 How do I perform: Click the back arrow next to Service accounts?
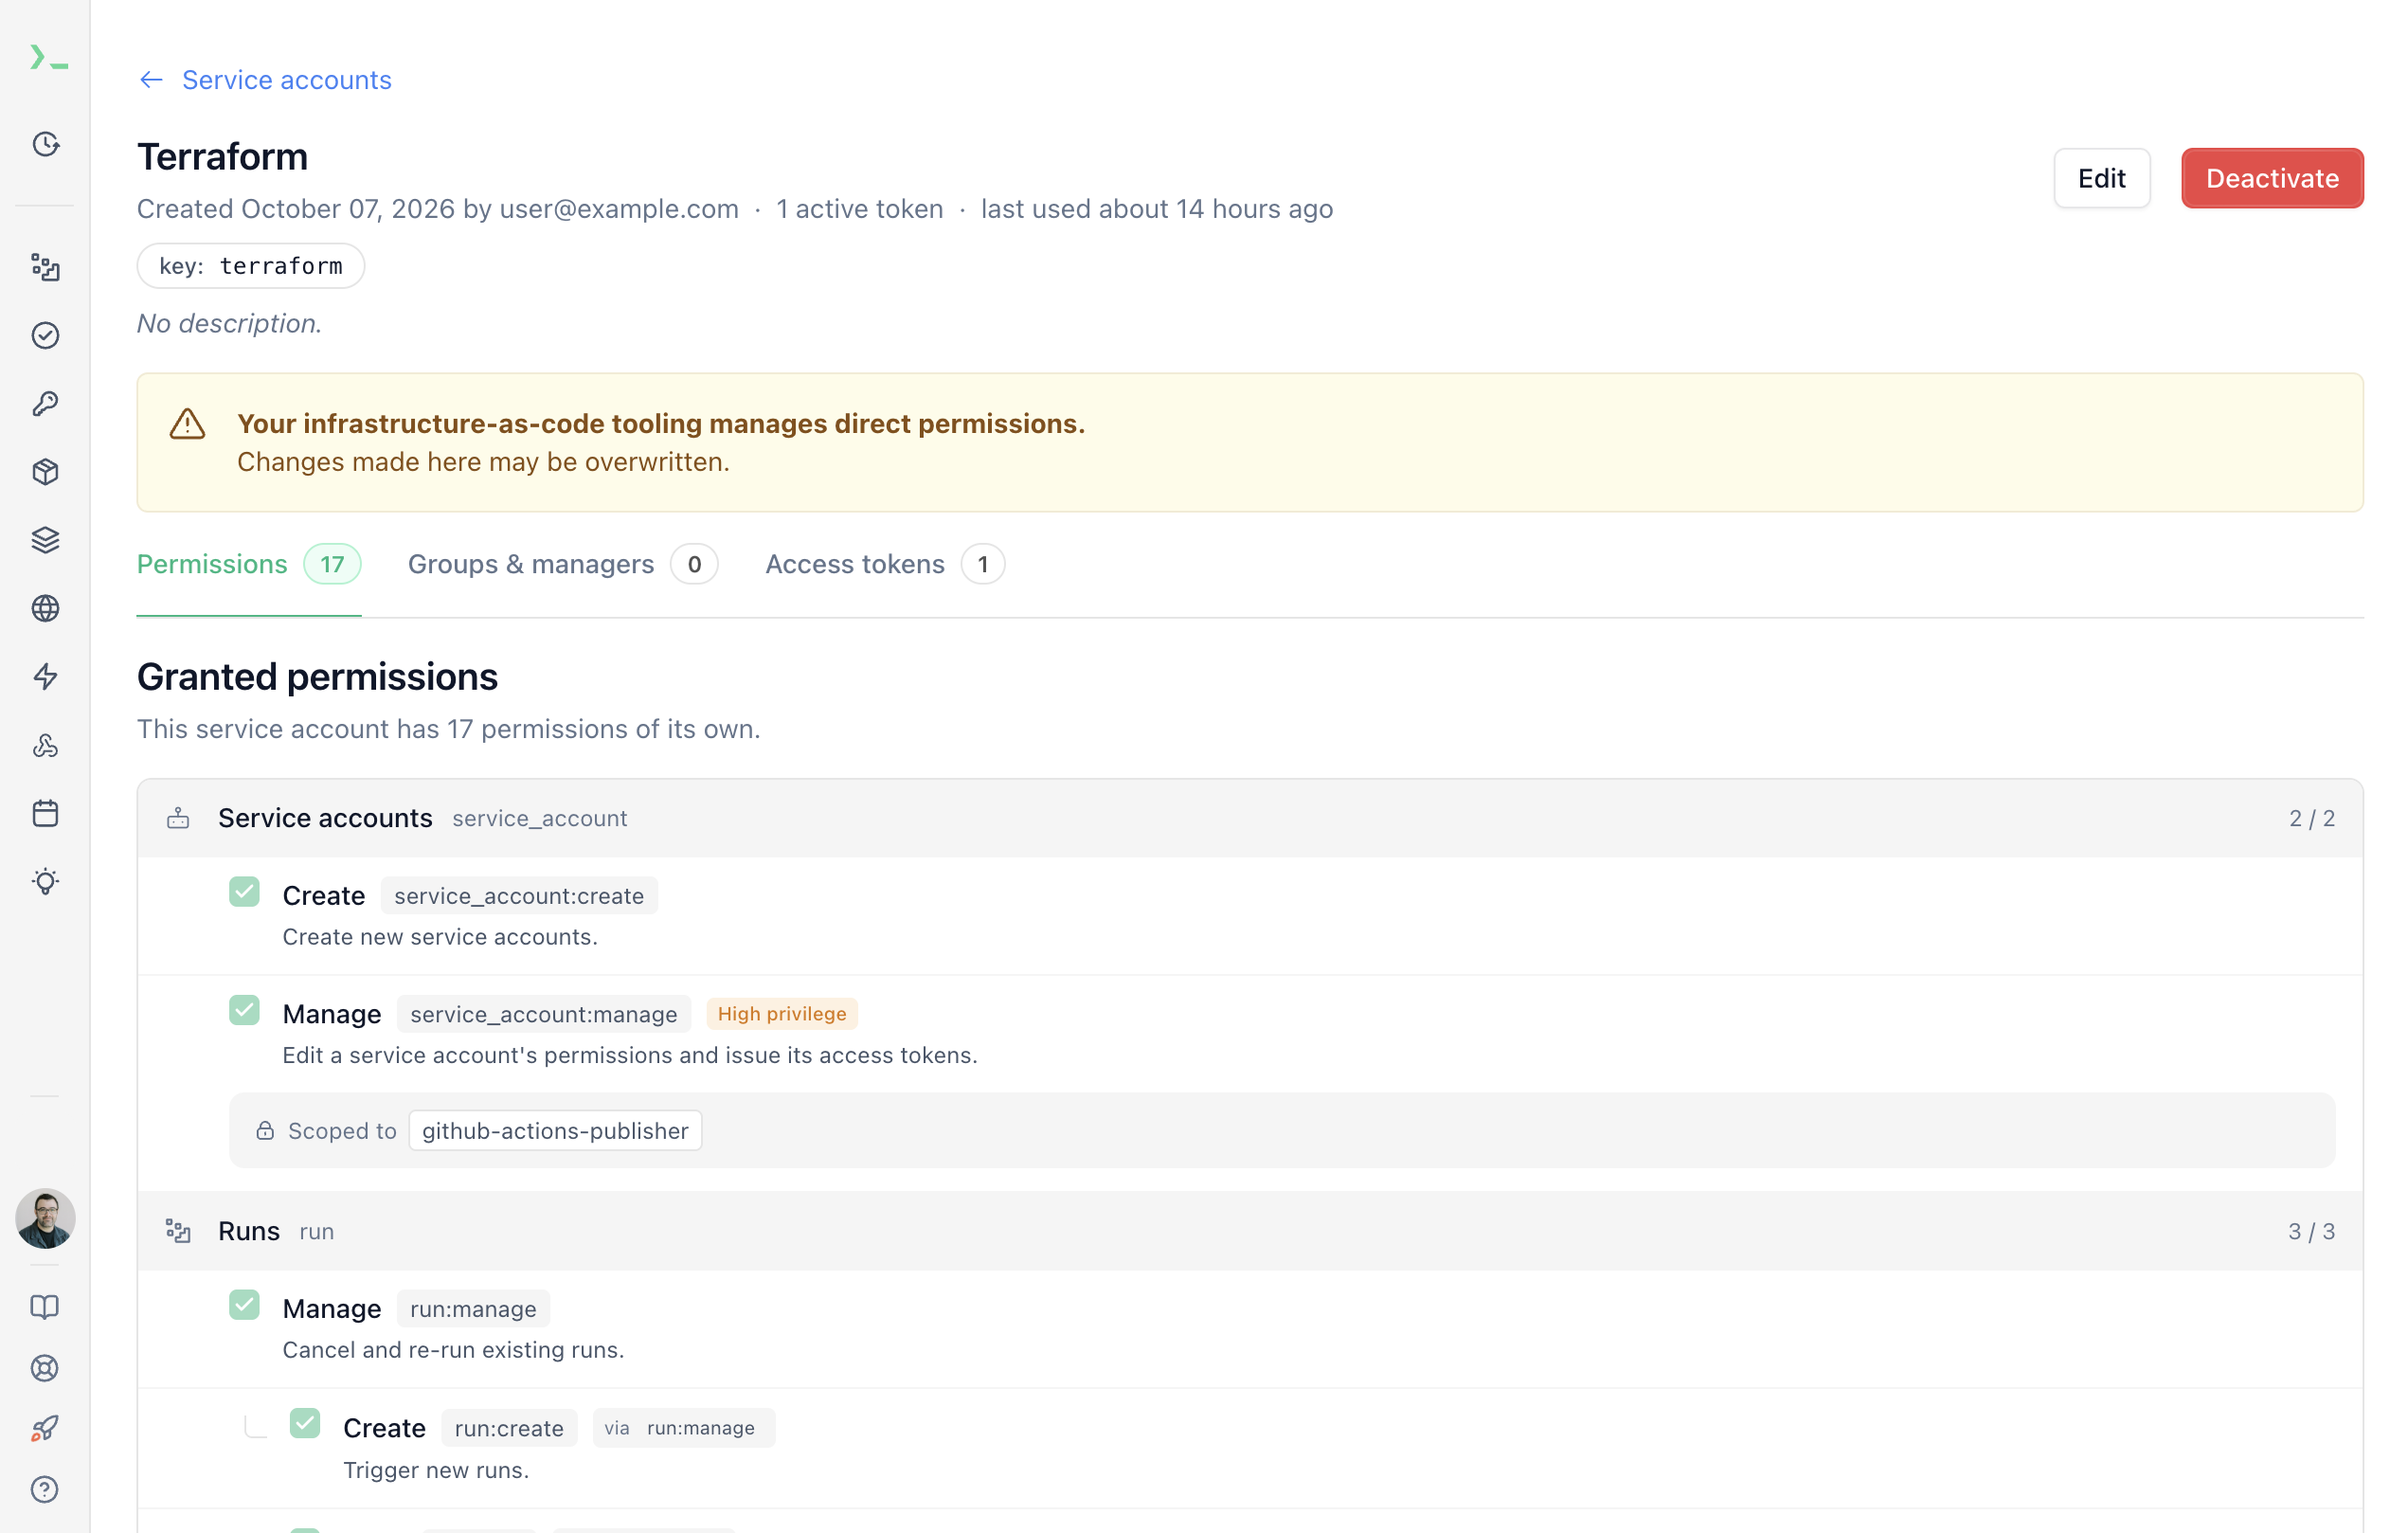tap(151, 80)
